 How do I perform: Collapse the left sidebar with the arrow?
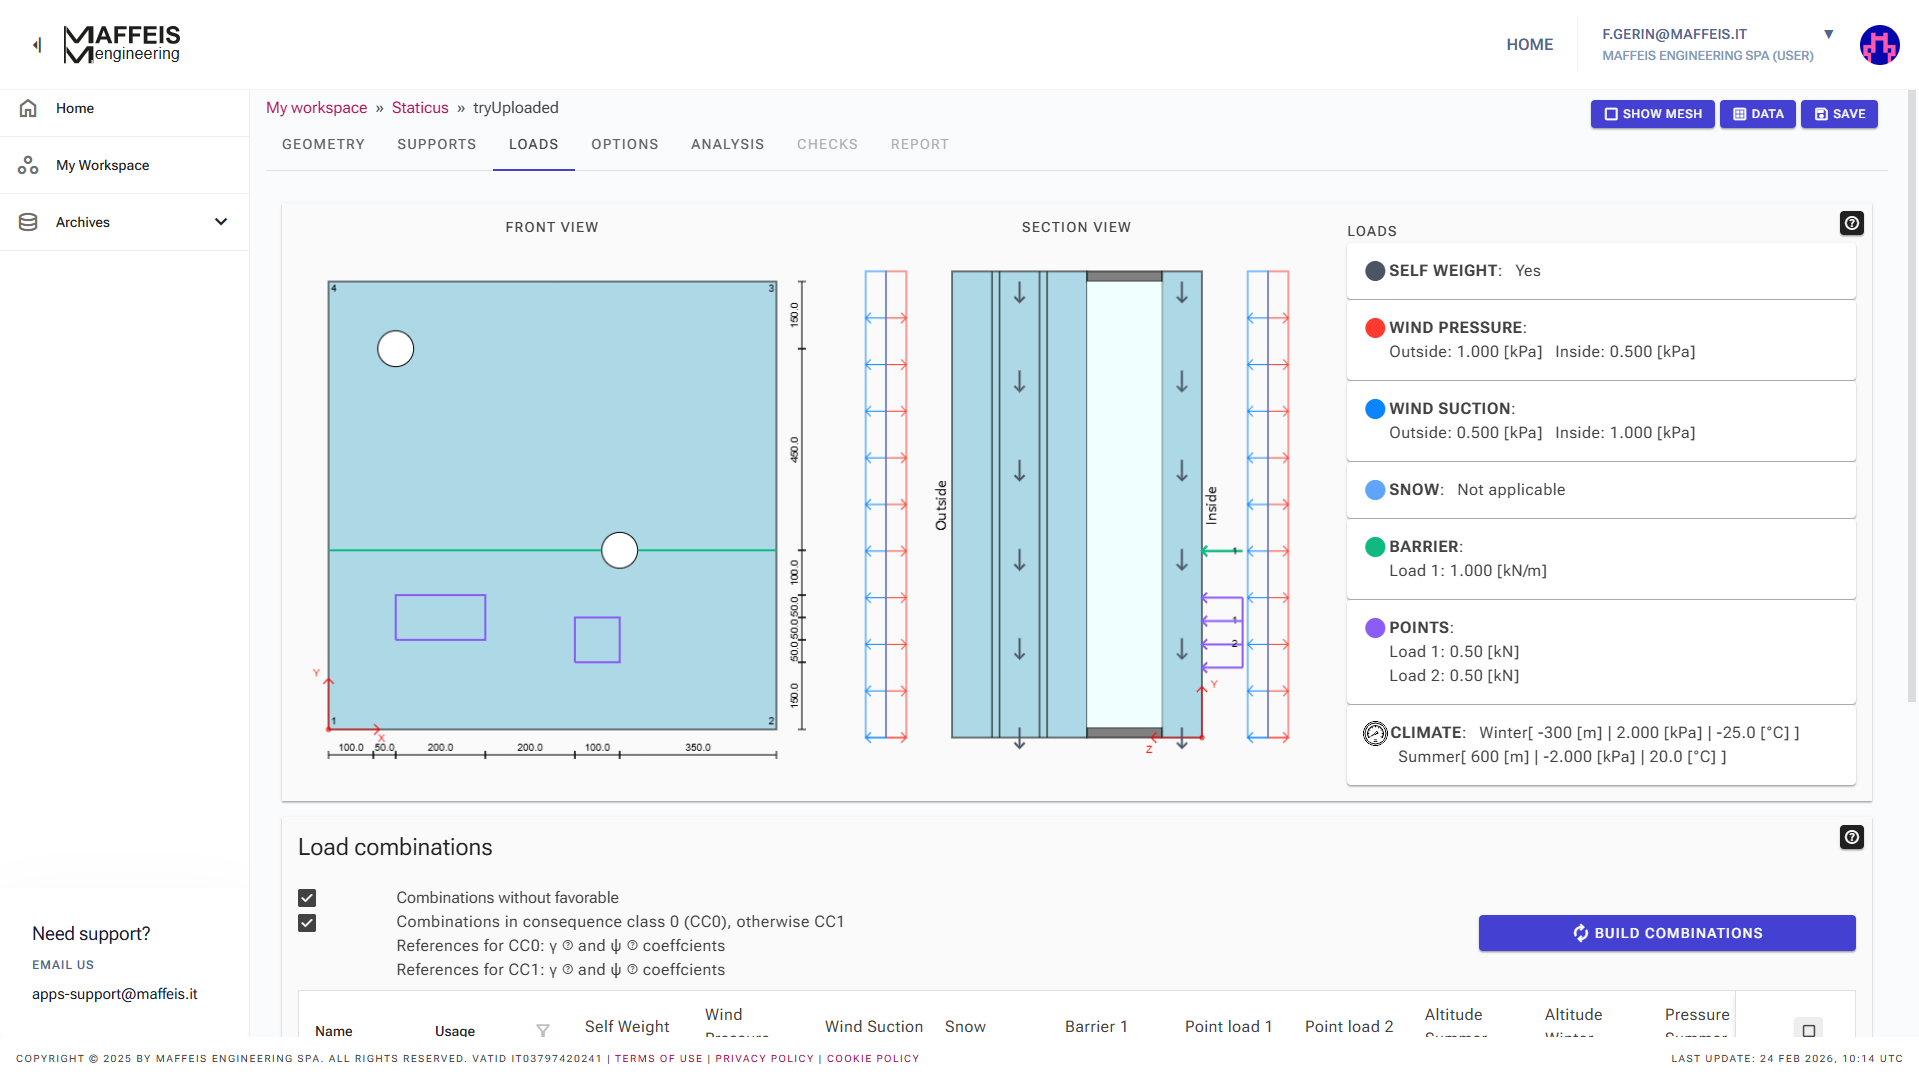click(36, 44)
